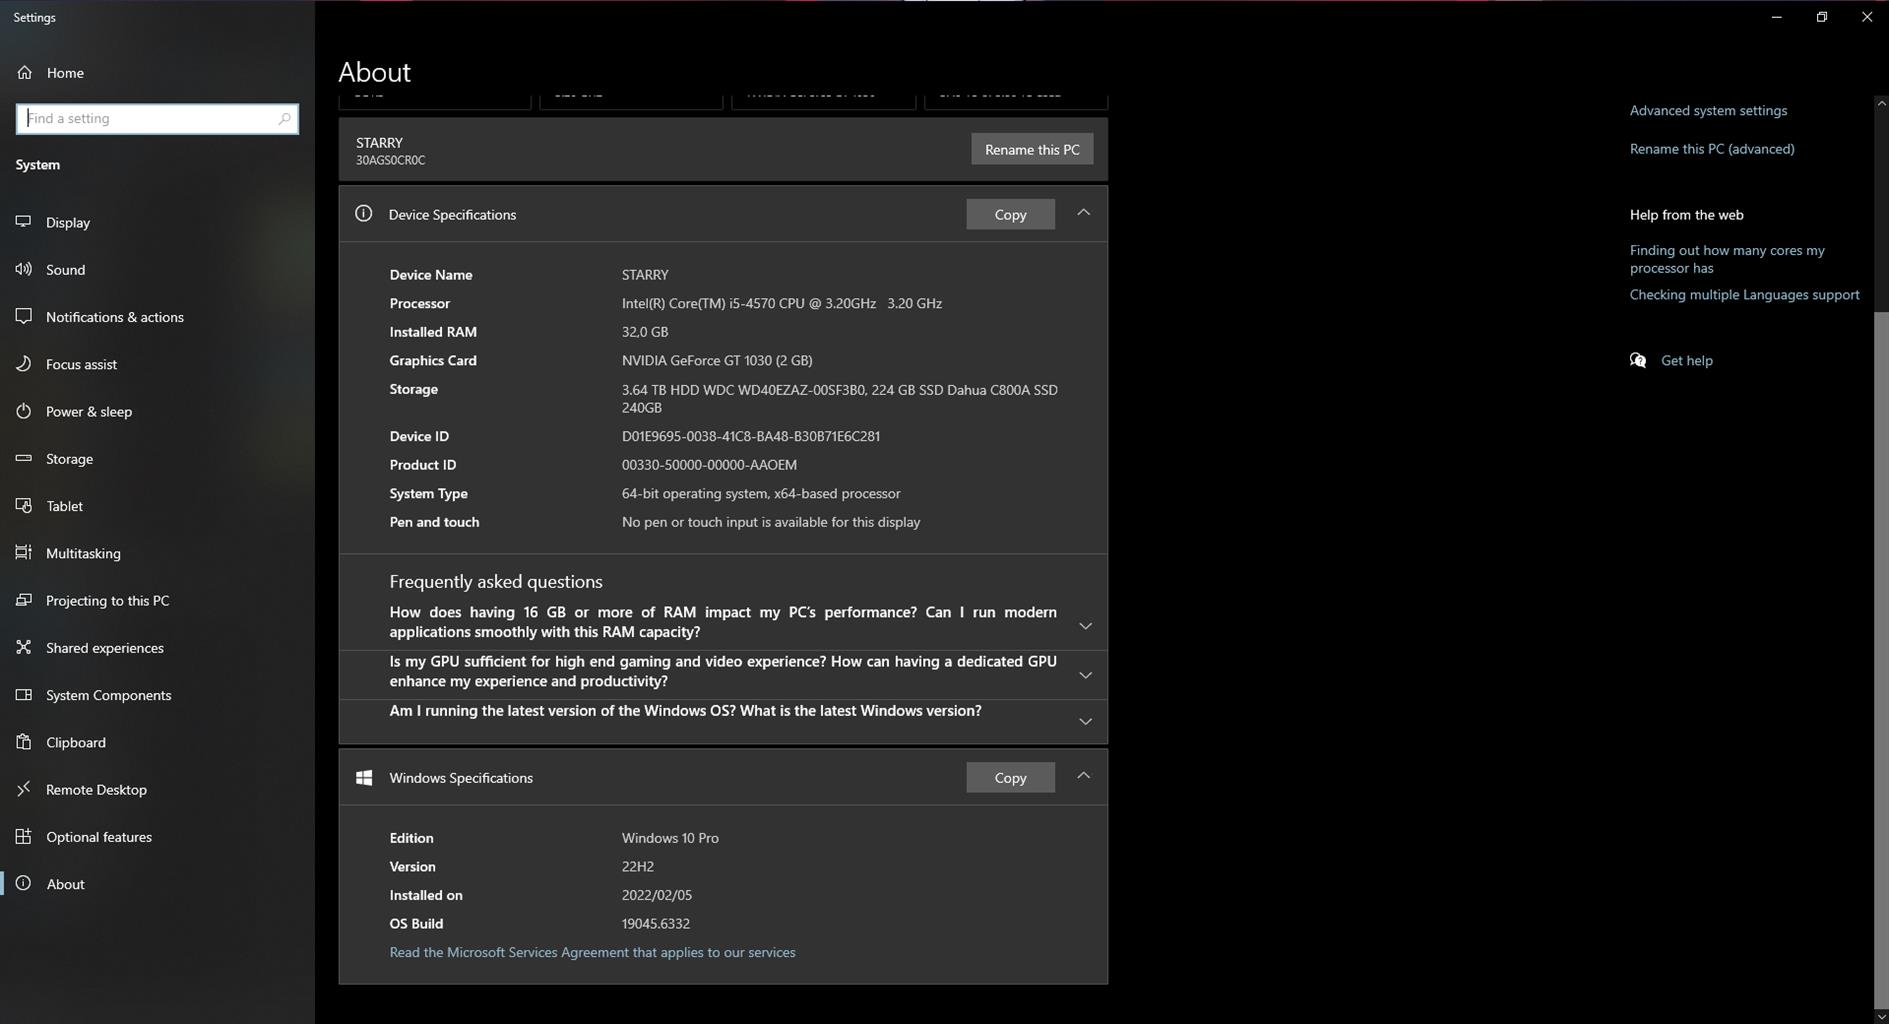Copy the Device Specifications
The image size is (1889, 1024).
(x=1010, y=214)
